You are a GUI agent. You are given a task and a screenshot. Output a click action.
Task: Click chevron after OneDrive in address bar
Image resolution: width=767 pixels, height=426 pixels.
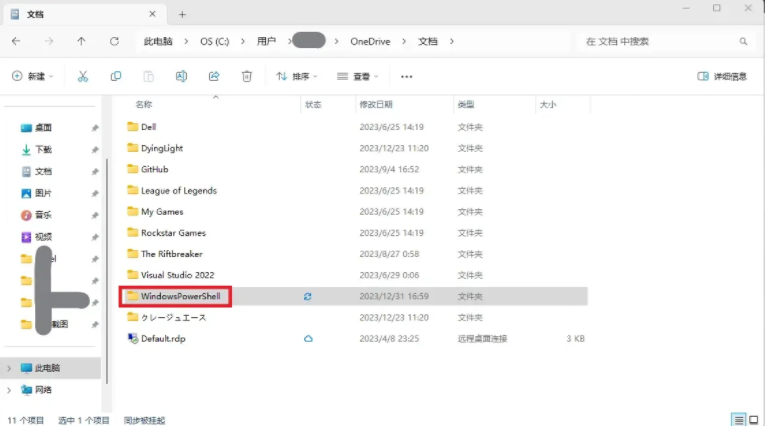coord(404,42)
